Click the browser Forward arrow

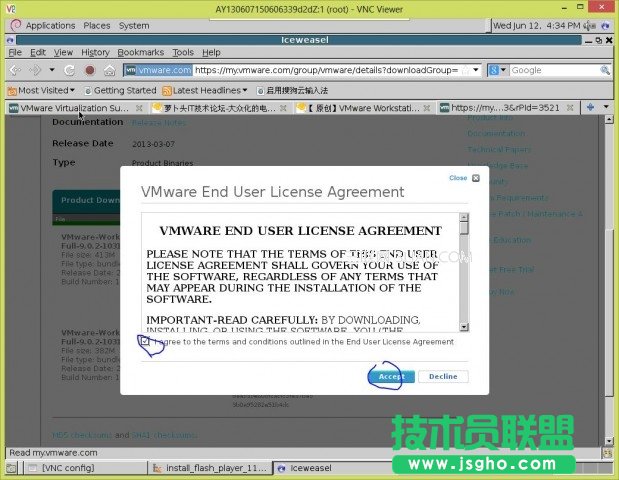click(x=36, y=70)
